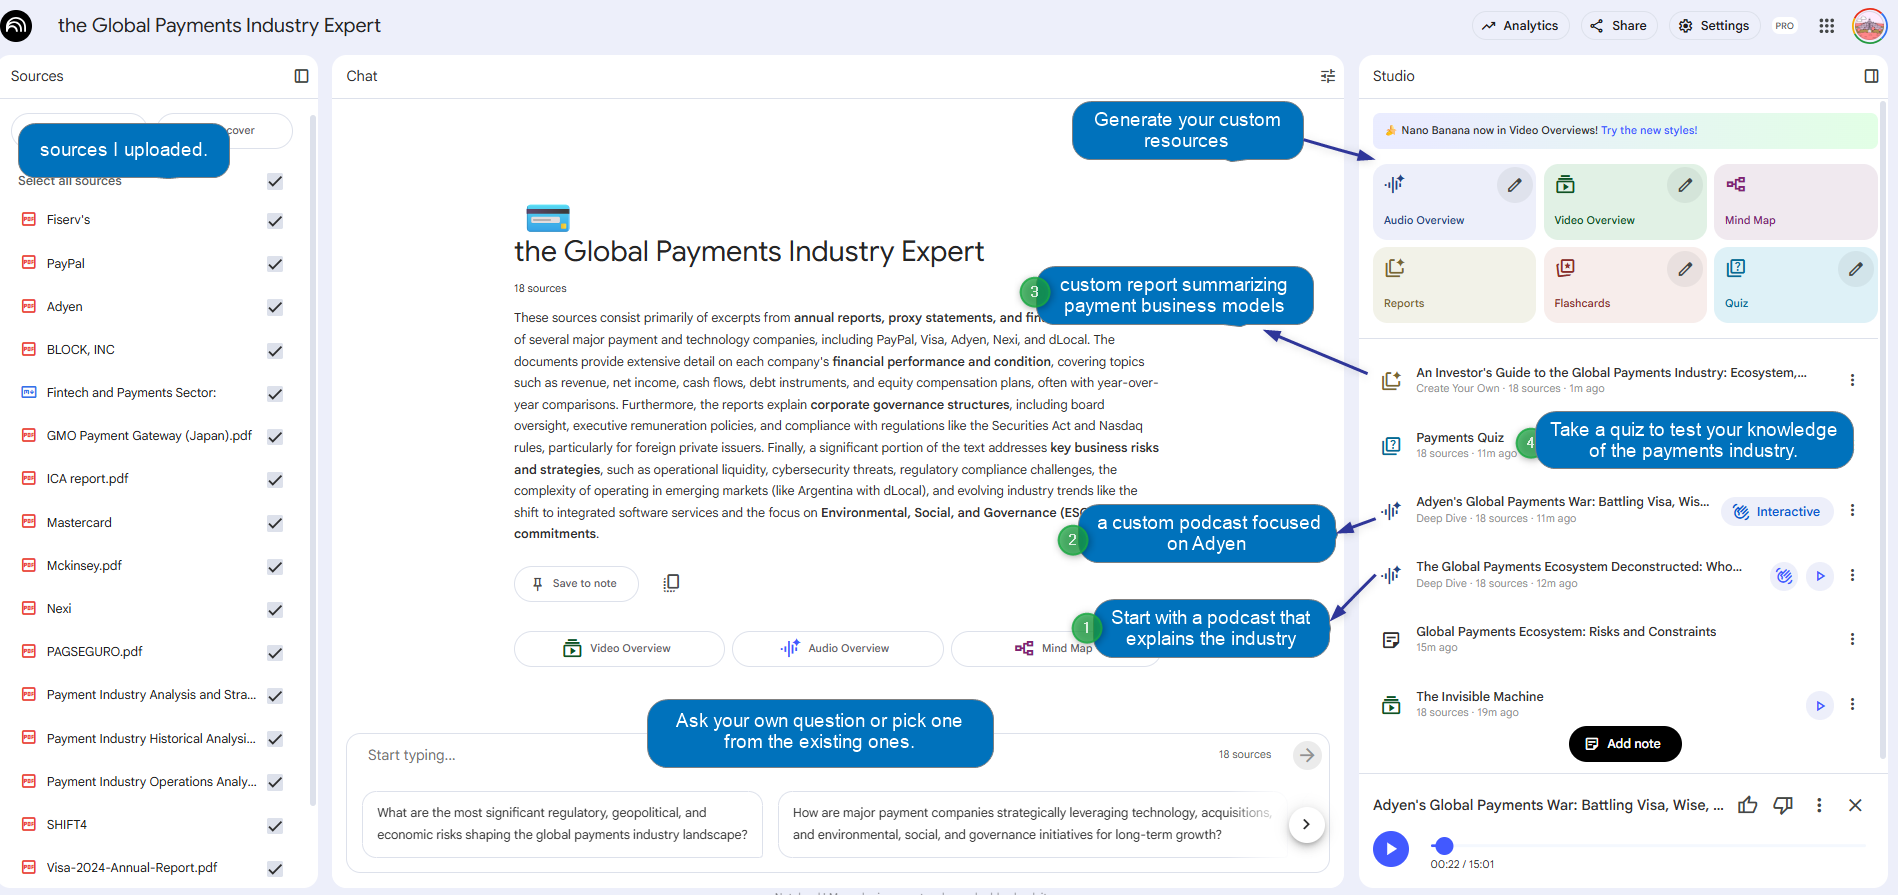1898x895 pixels.
Task: Uncheck the SHIFT4 source checkbox
Action: 275,826
